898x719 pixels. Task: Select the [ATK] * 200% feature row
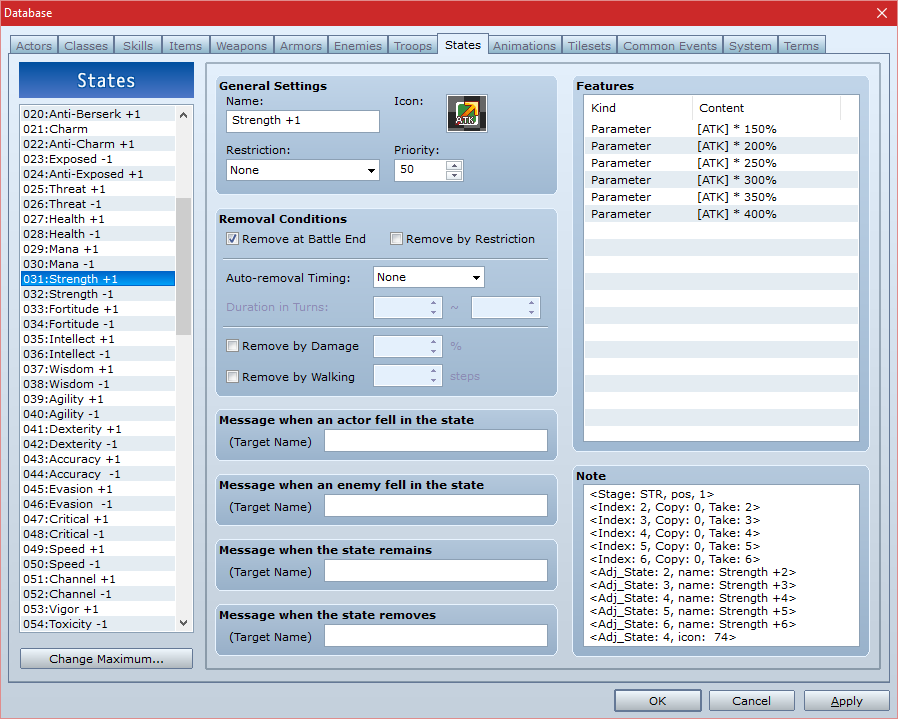tap(722, 146)
